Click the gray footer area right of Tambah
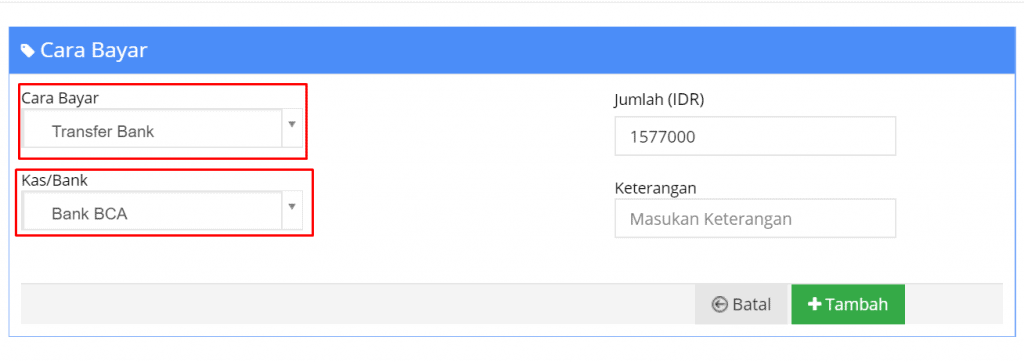This screenshot has height=362, width=1024. pyautogui.click(x=953, y=304)
